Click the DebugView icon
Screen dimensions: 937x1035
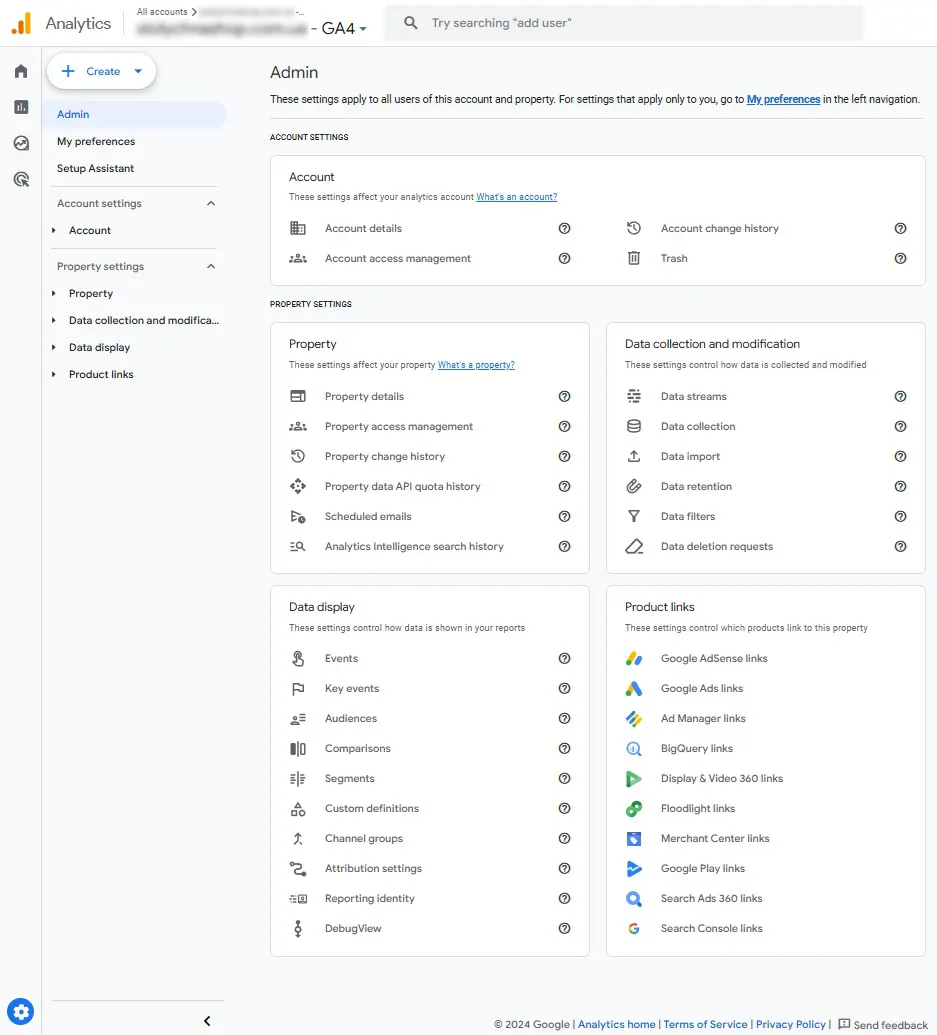coord(298,929)
